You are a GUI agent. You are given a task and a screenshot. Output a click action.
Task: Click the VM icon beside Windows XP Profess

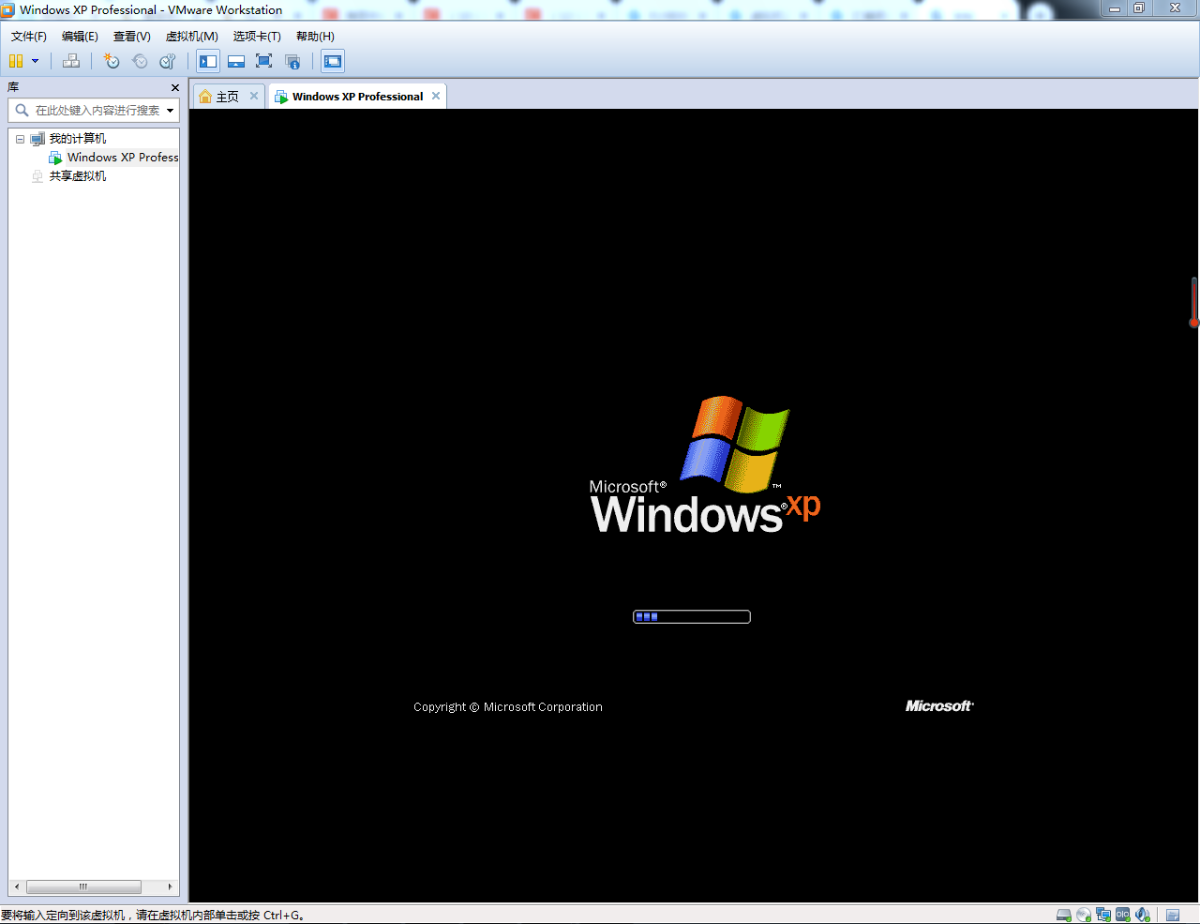click(x=55, y=158)
